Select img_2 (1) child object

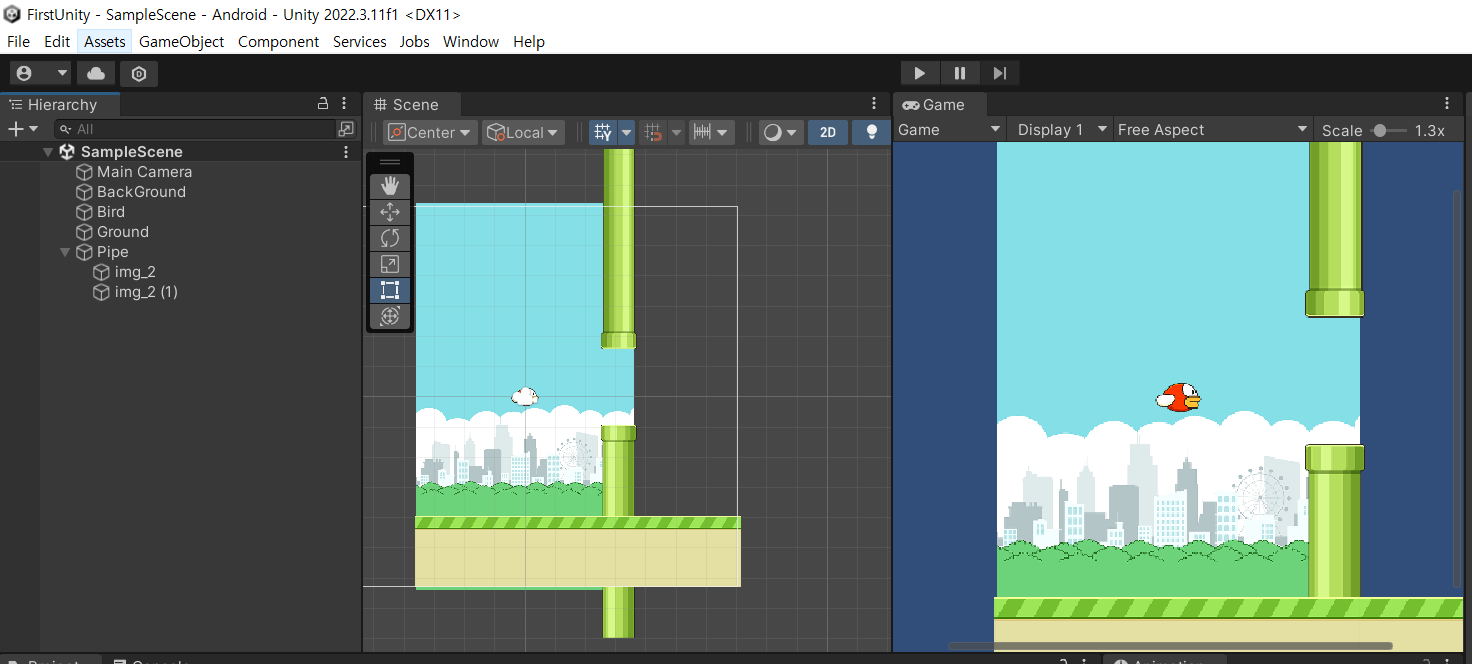(x=146, y=292)
